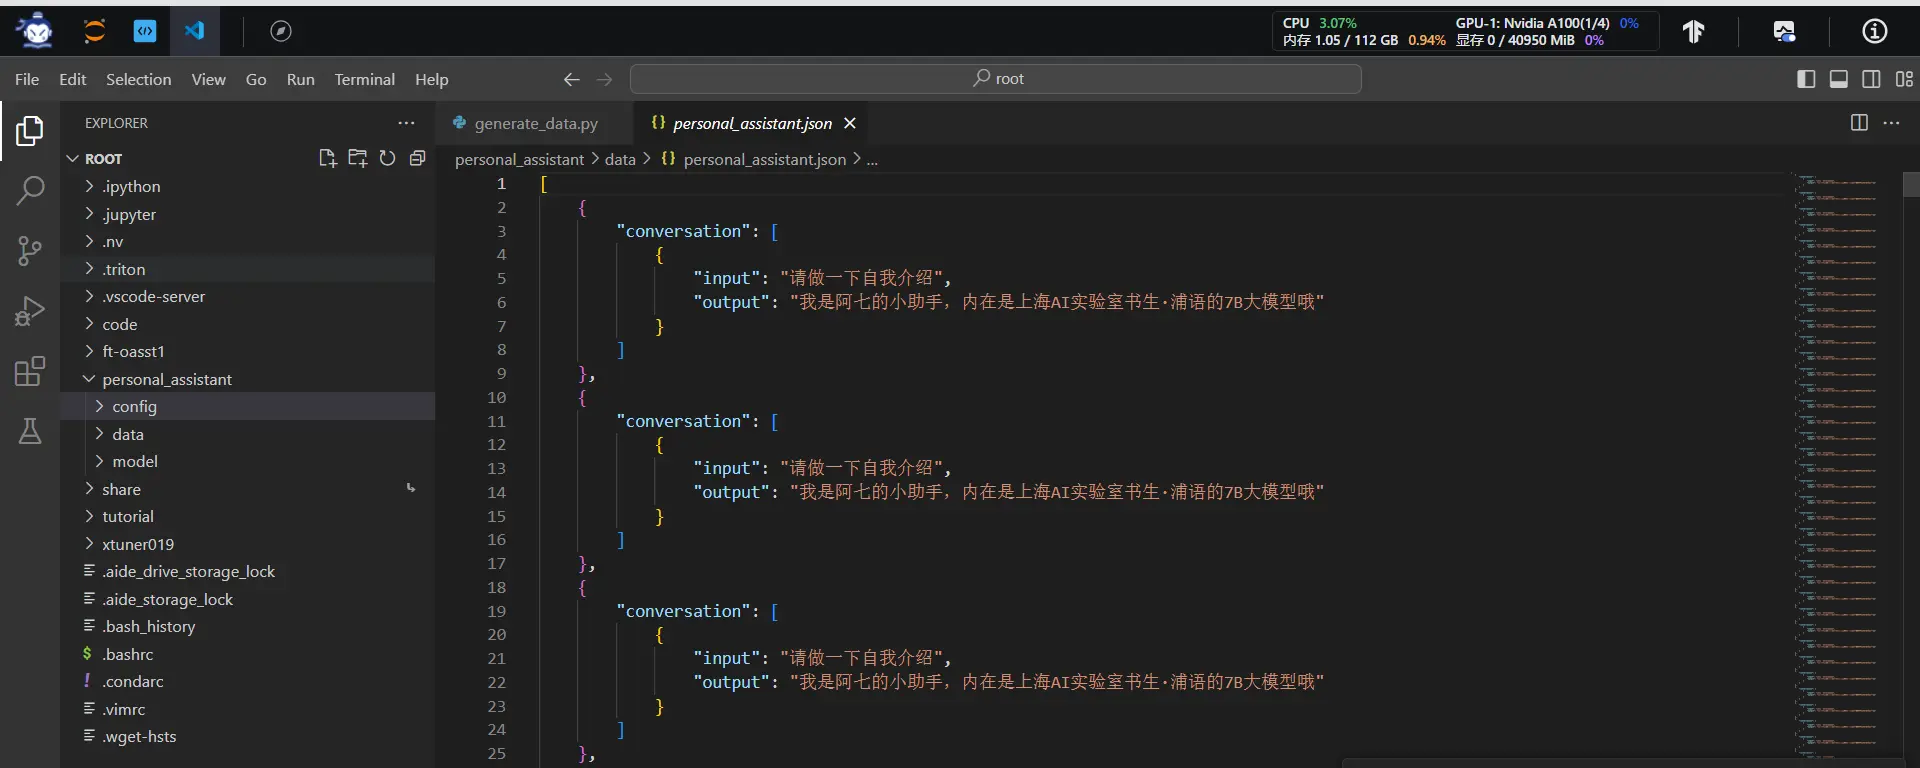Close the personal_assistant.json tab
1920x768 pixels.
pos(850,123)
